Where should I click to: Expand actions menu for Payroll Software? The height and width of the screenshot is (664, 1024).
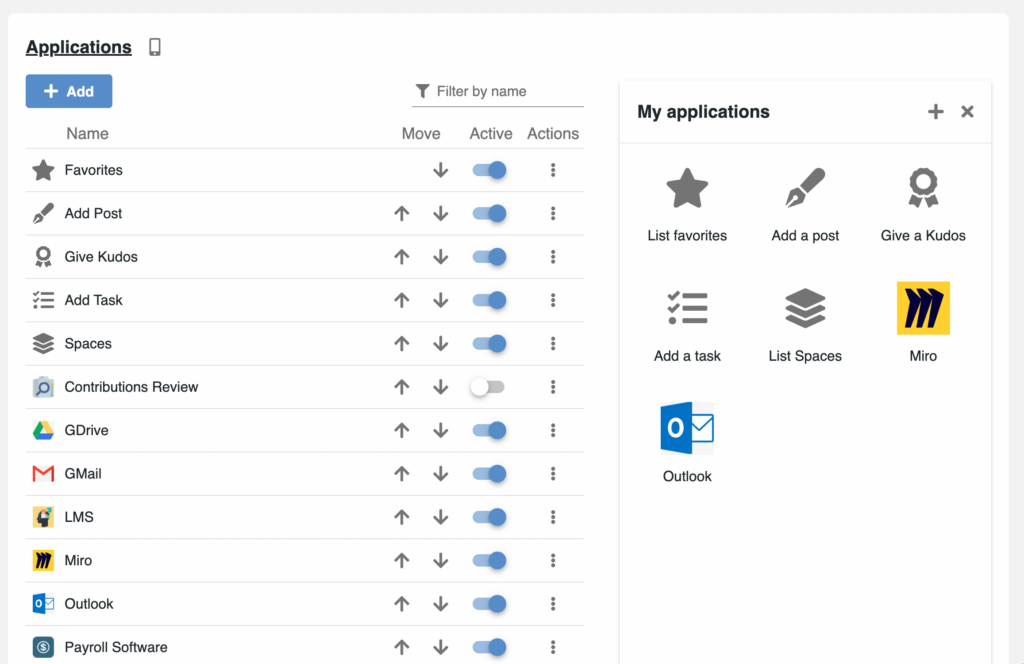(x=553, y=647)
